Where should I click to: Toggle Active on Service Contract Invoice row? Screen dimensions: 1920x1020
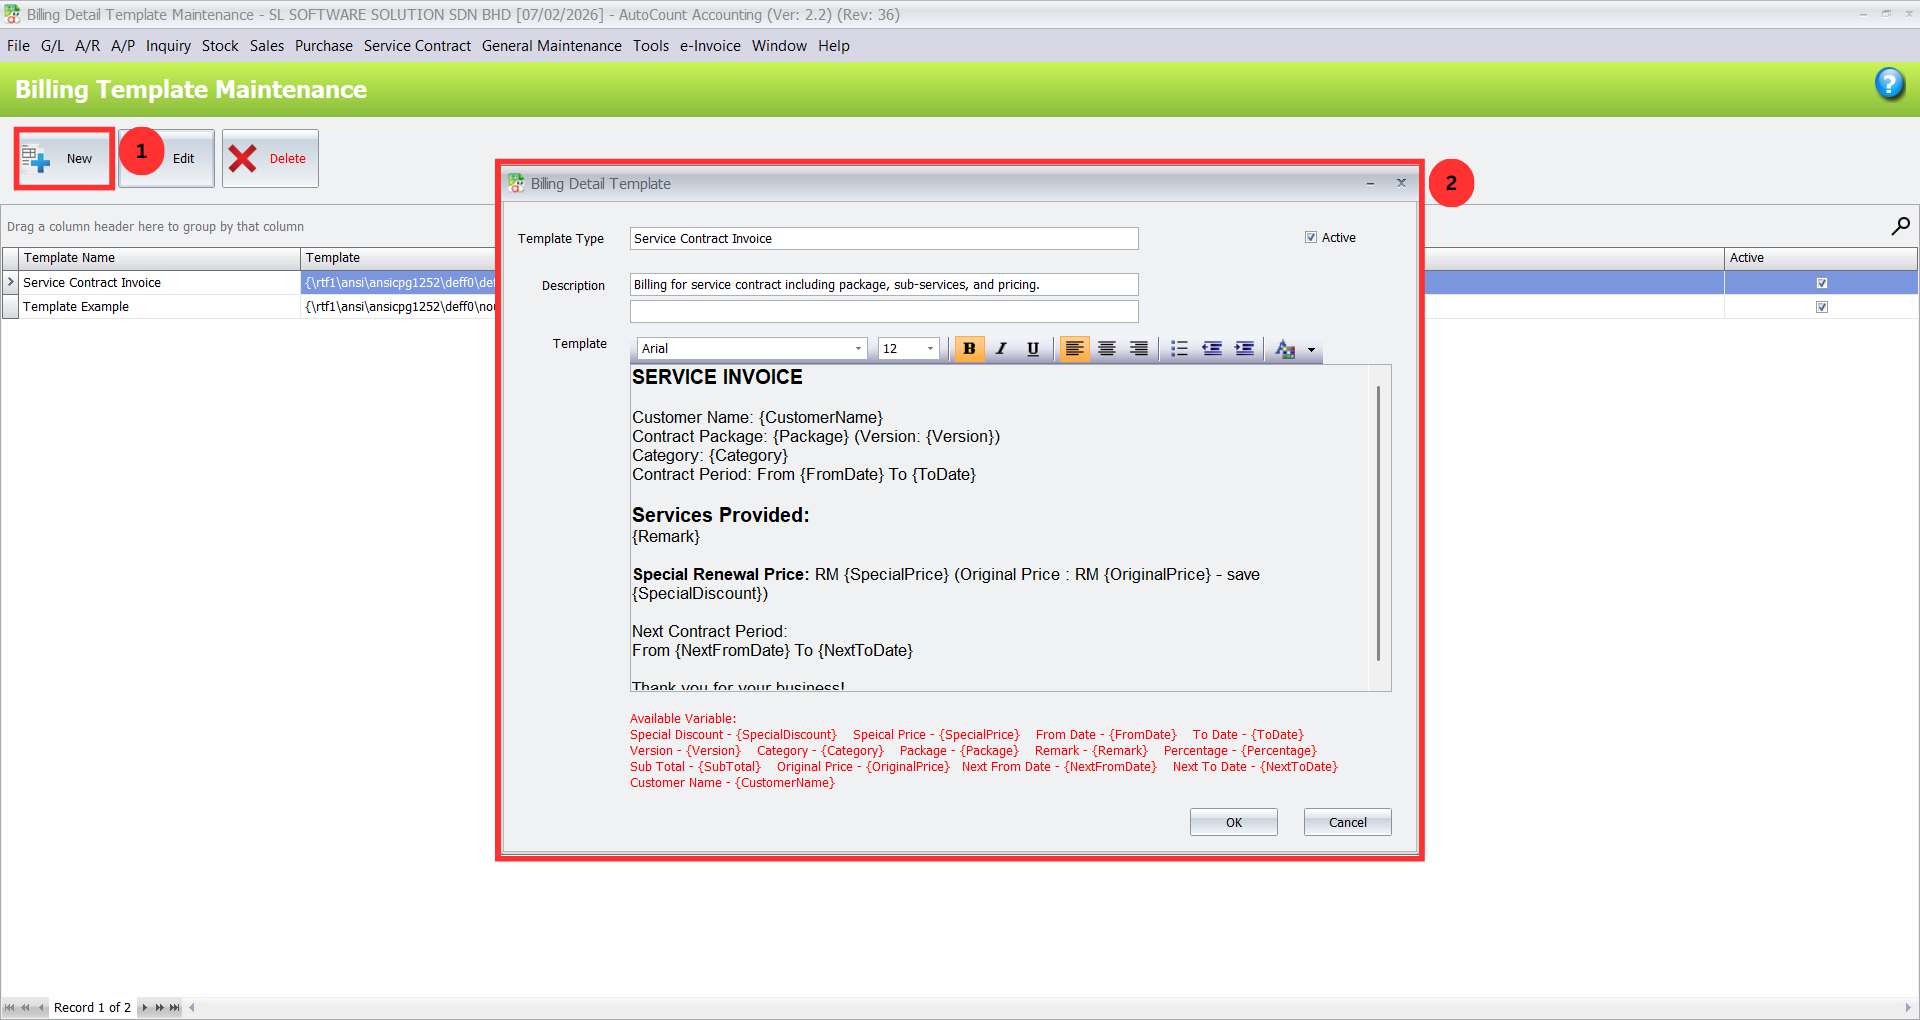click(1822, 283)
